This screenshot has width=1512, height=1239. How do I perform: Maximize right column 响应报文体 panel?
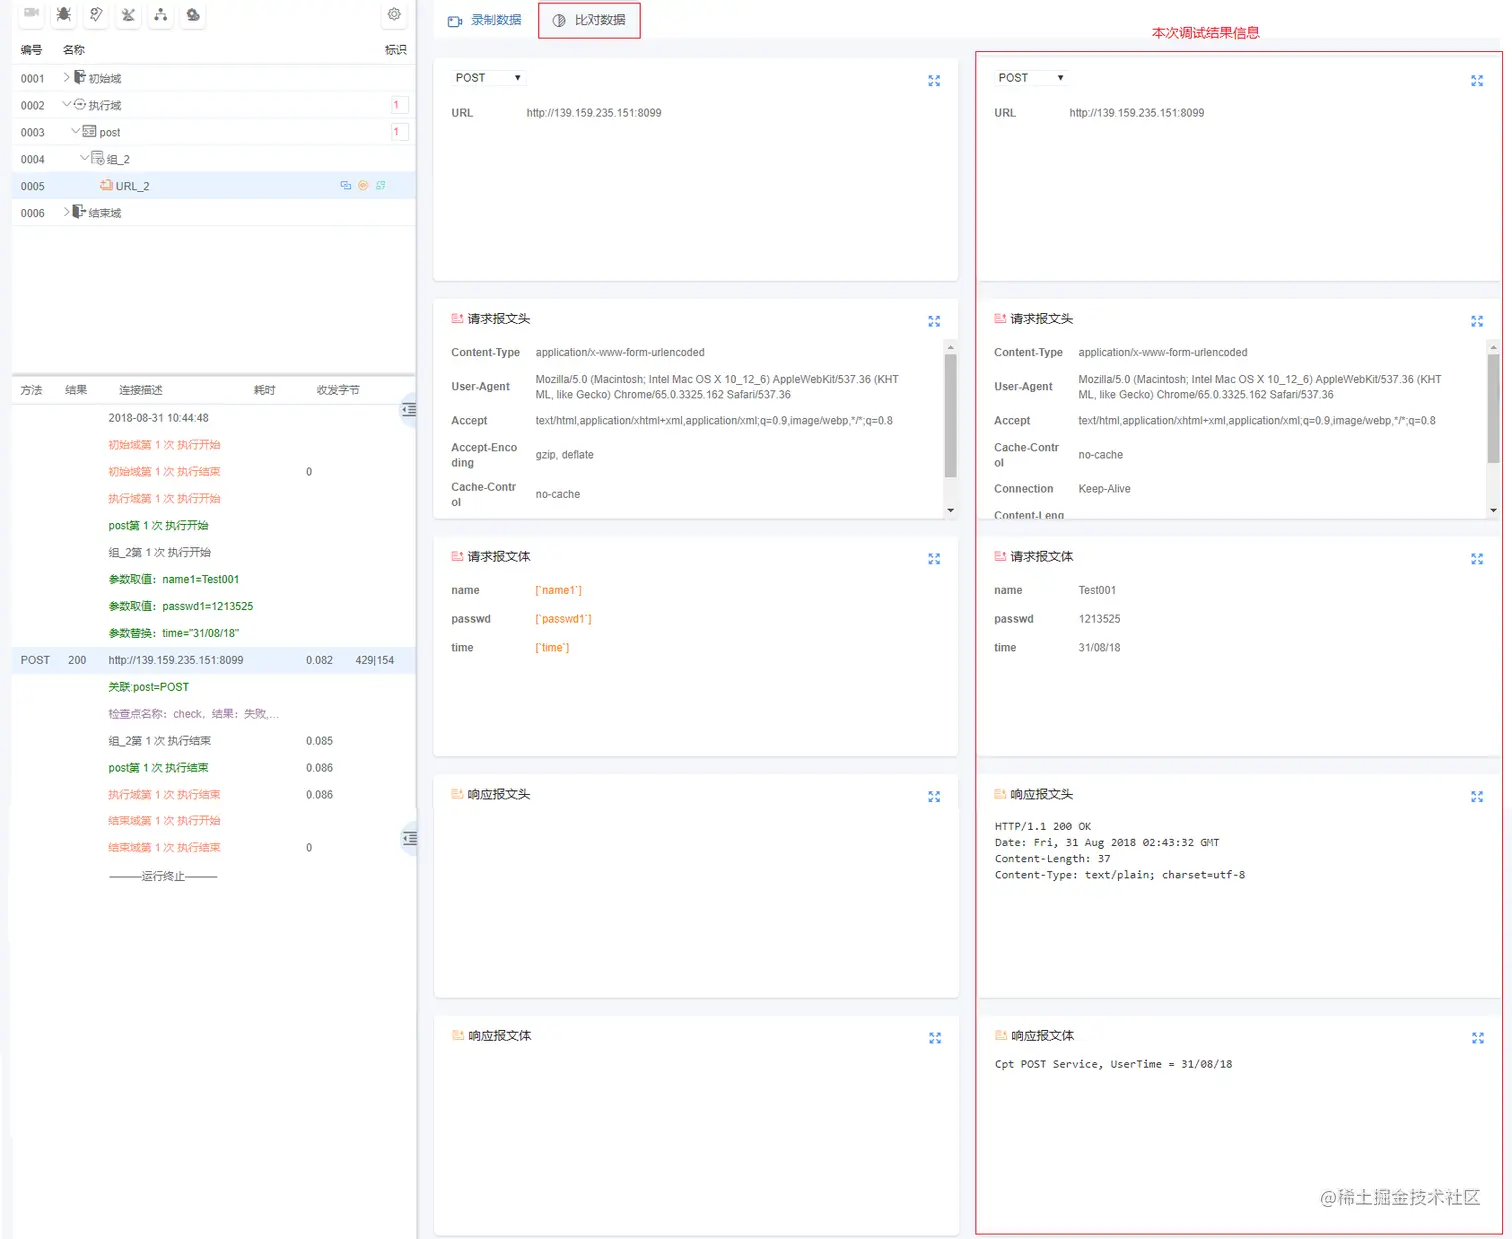(x=1478, y=1038)
